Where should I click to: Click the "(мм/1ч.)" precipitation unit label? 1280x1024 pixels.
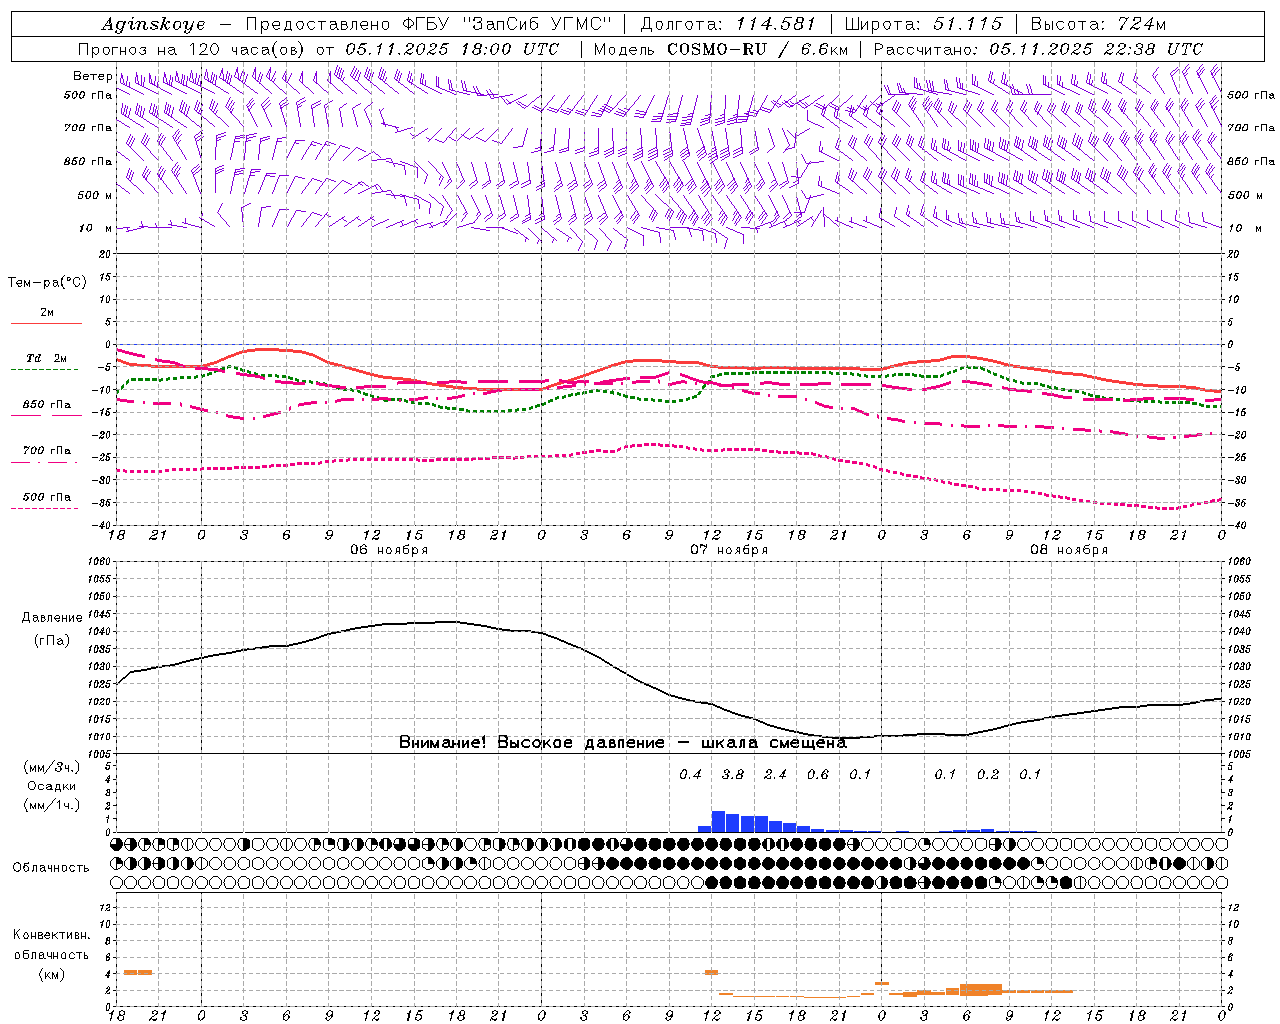(51, 805)
